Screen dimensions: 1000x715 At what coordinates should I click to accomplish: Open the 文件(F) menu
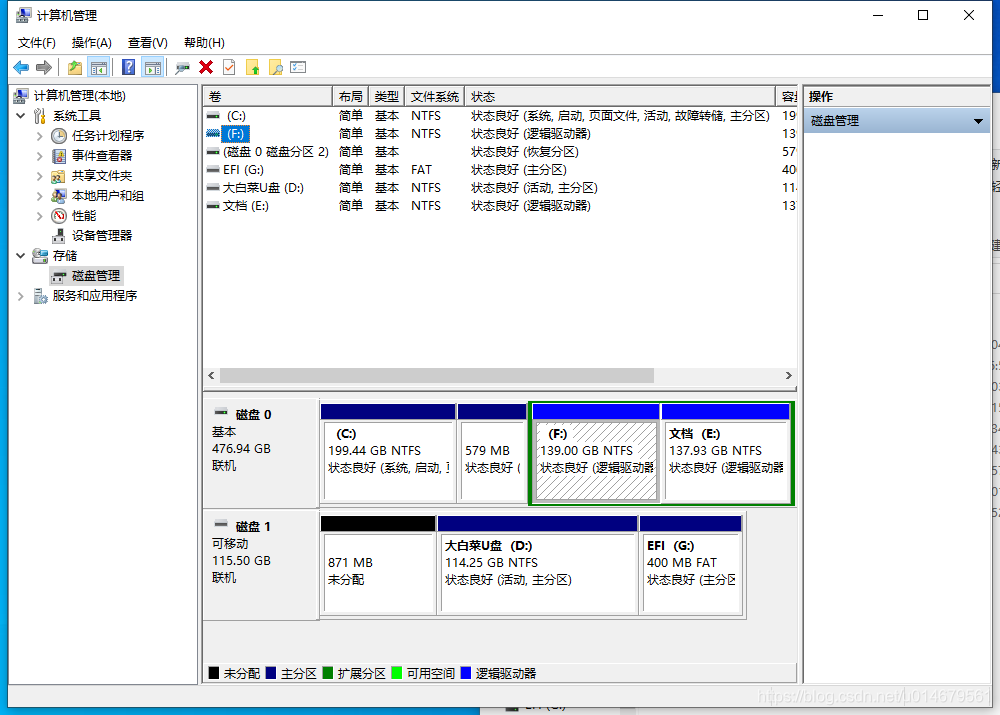tap(36, 43)
